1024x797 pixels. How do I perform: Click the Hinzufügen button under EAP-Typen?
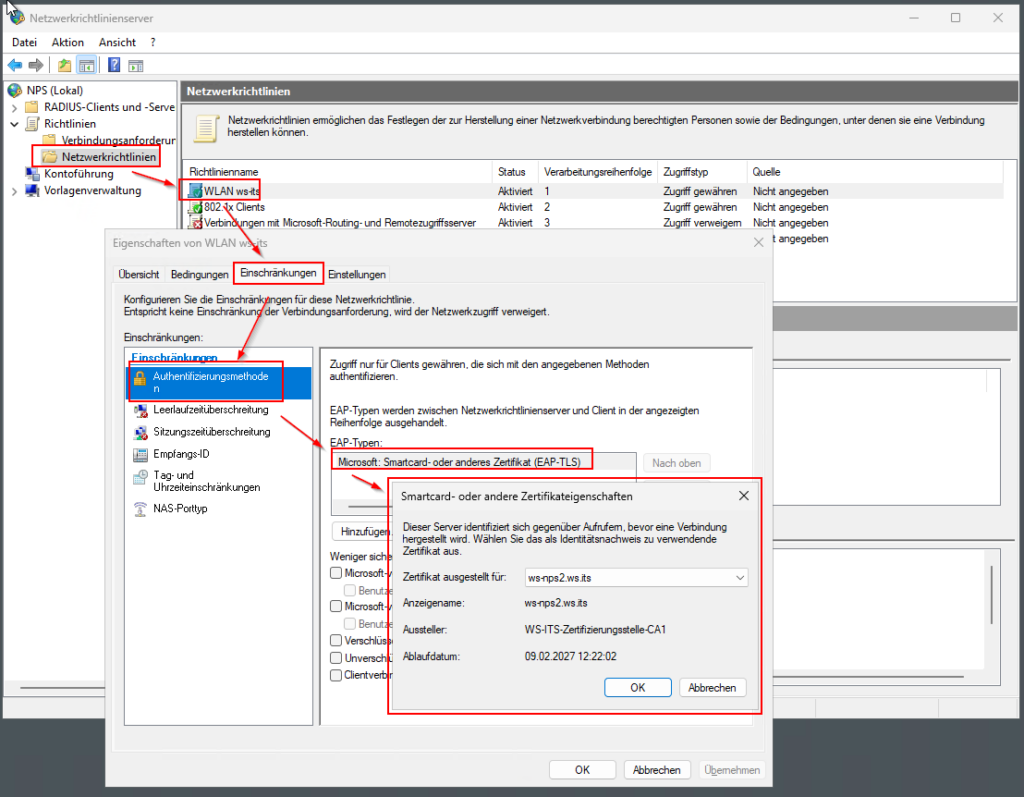coord(364,532)
